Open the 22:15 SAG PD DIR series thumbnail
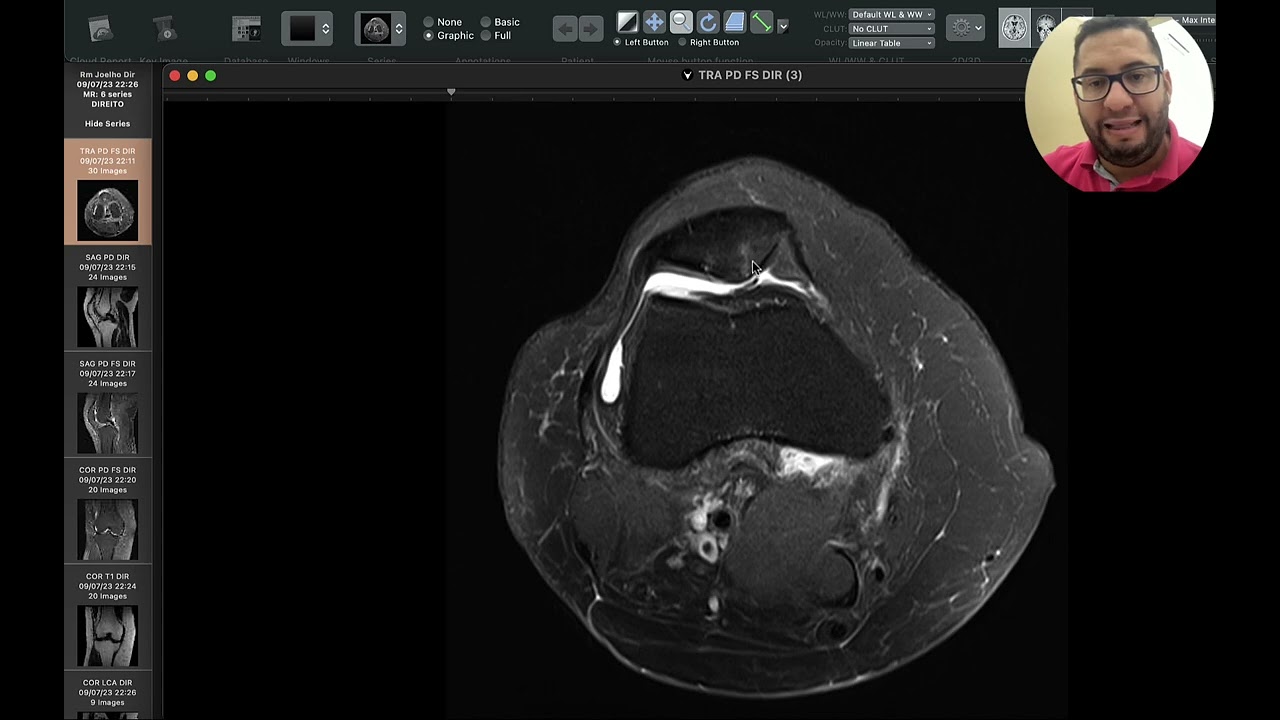 [x=108, y=299]
